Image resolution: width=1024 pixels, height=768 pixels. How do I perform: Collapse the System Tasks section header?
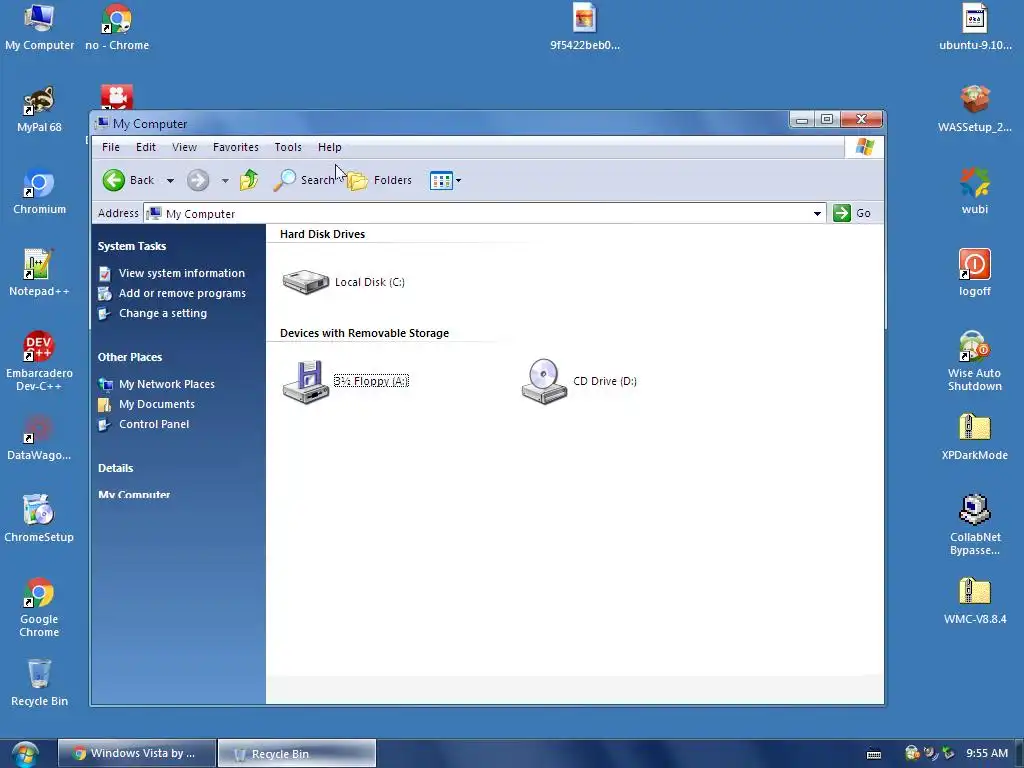[132, 246]
